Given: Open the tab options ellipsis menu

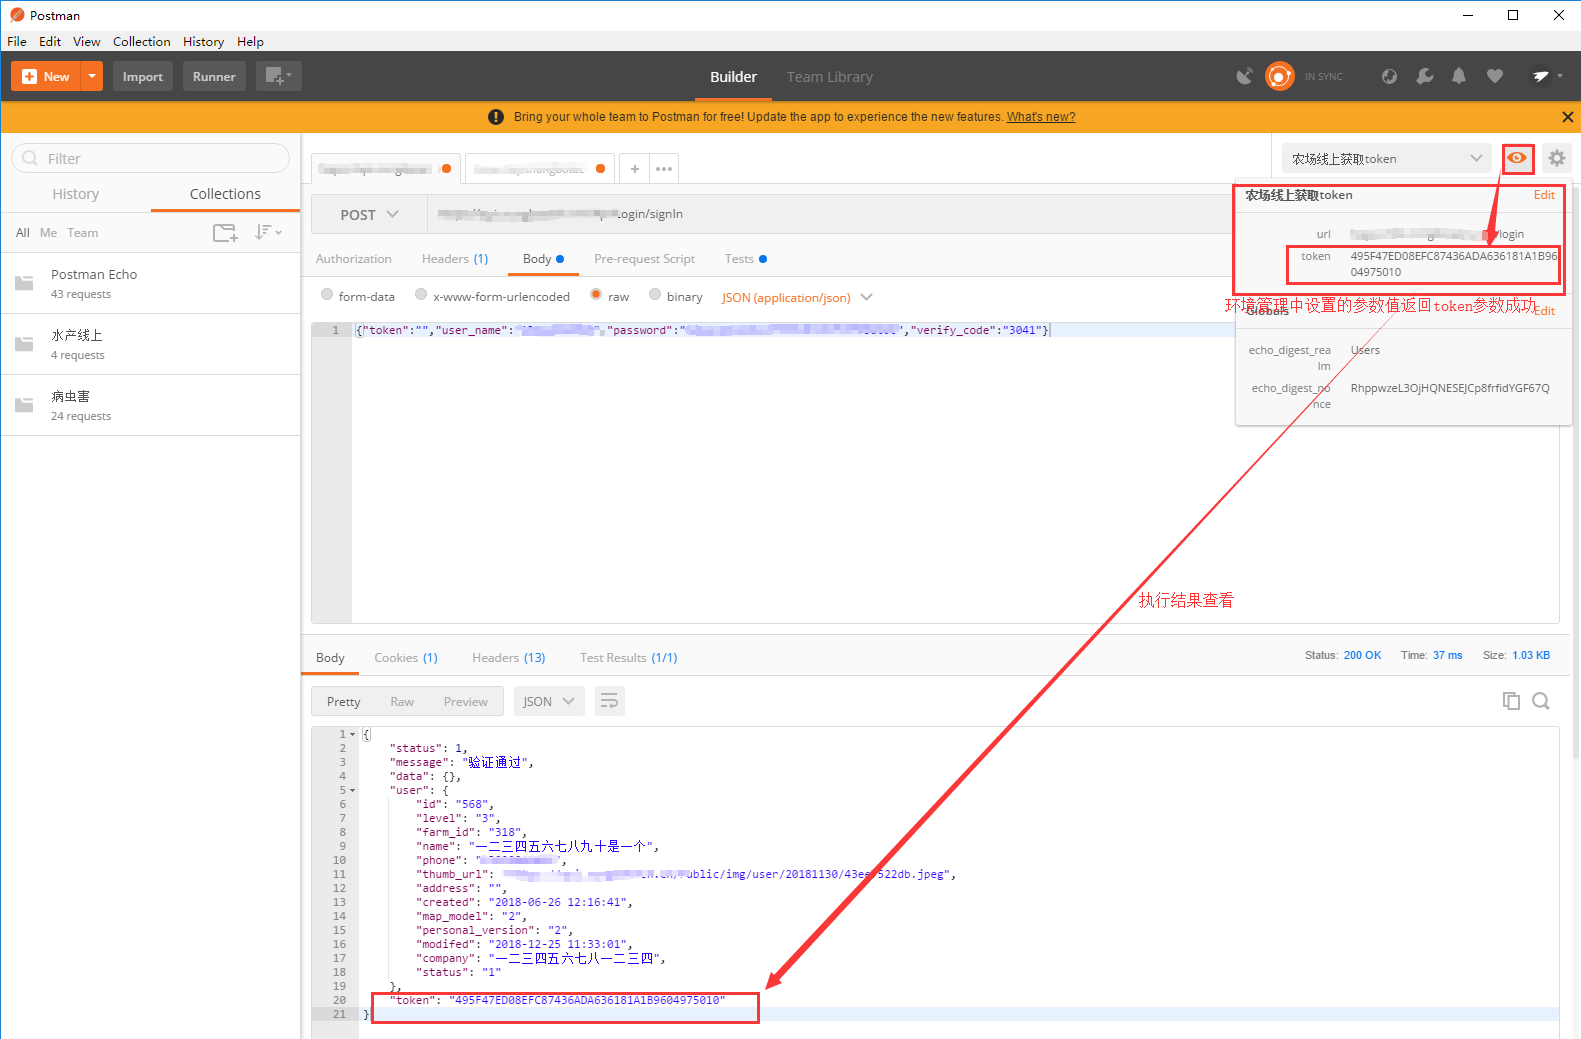Looking at the screenshot, I should click(664, 169).
